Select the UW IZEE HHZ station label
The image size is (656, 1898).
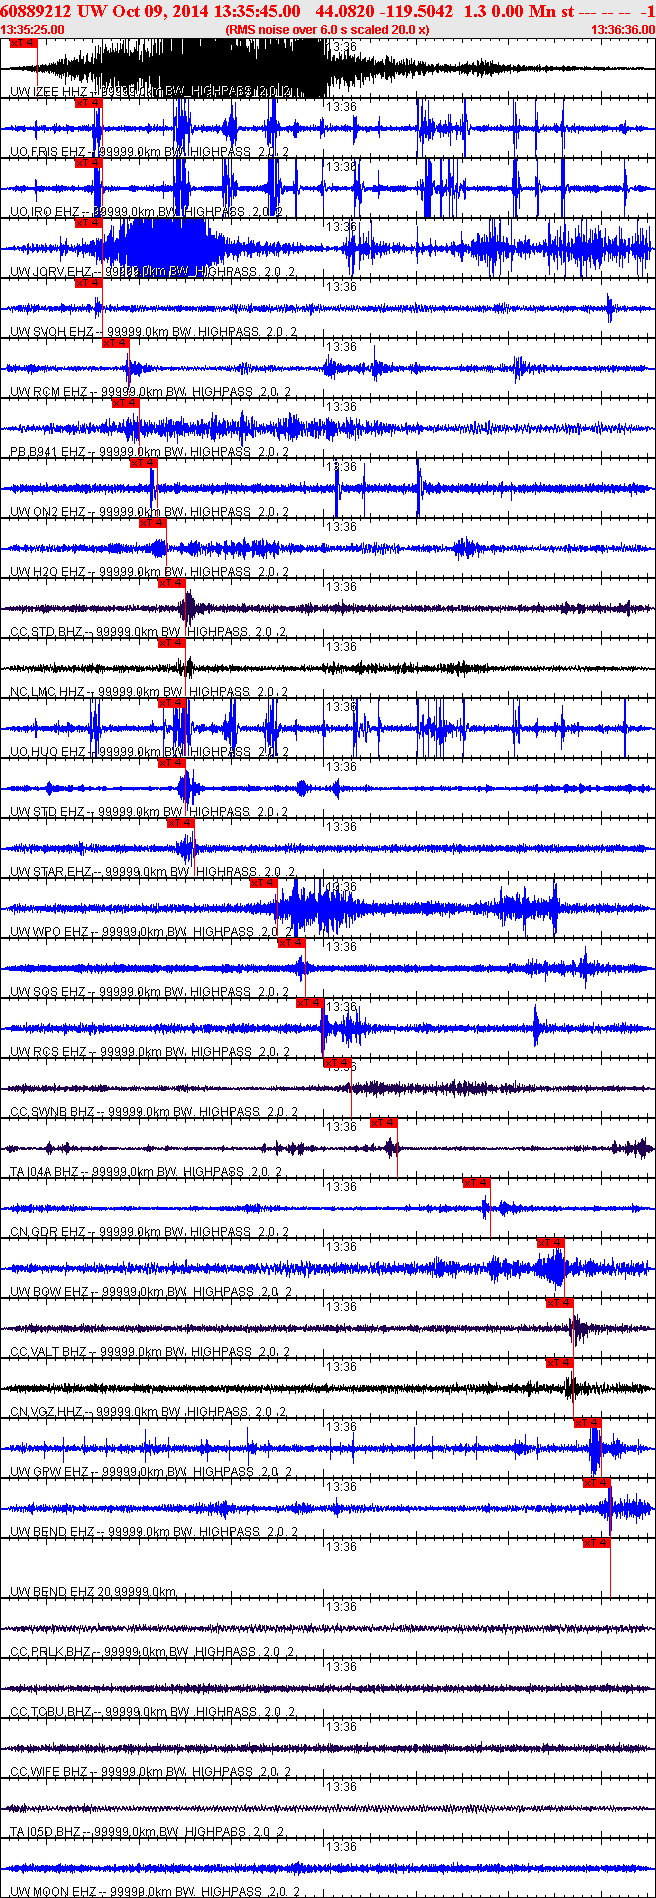pos(151,92)
